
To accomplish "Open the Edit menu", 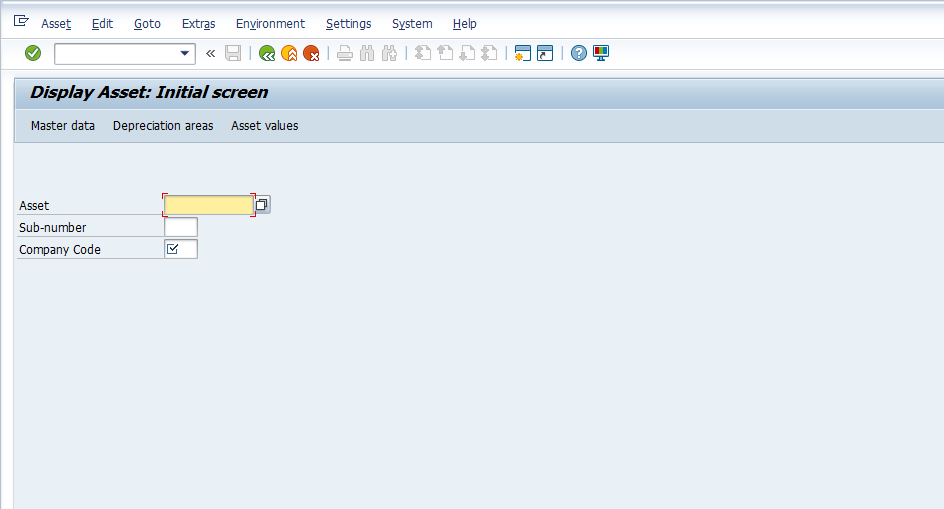I will (102, 23).
